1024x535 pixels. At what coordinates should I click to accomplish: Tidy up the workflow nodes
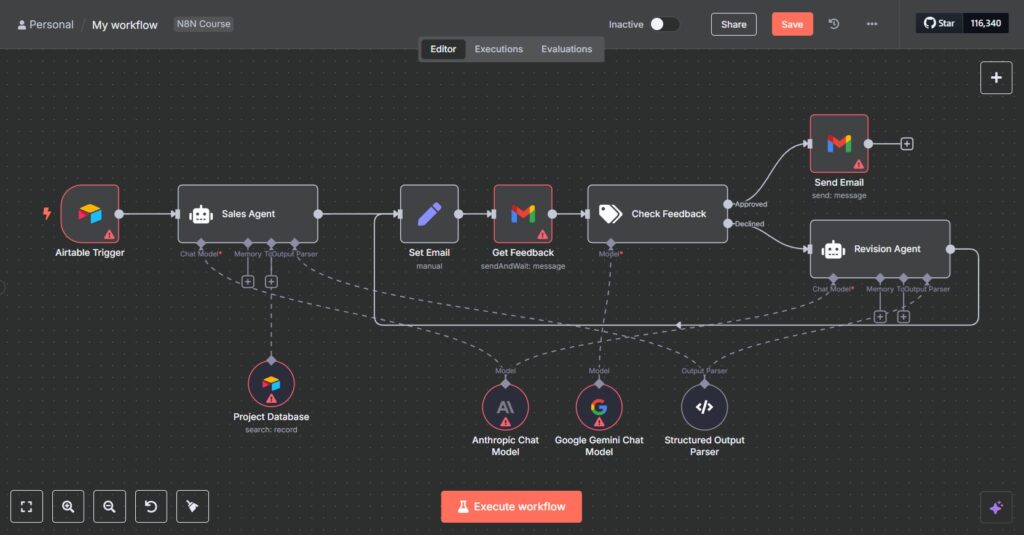(x=193, y=506)
